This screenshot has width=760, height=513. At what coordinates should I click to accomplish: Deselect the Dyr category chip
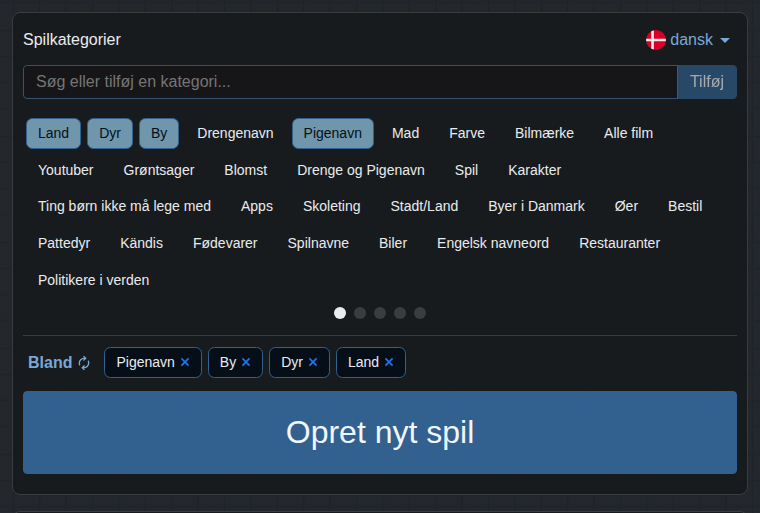[x=110, y=133]
